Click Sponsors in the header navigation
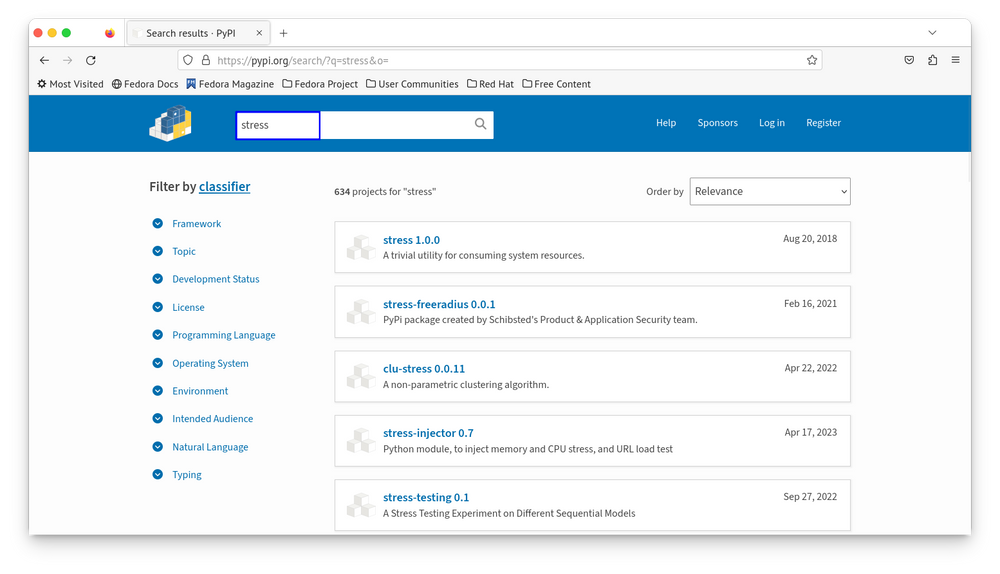The height and width of the screenshot is (574, 1000). click(x=717, y=123)
